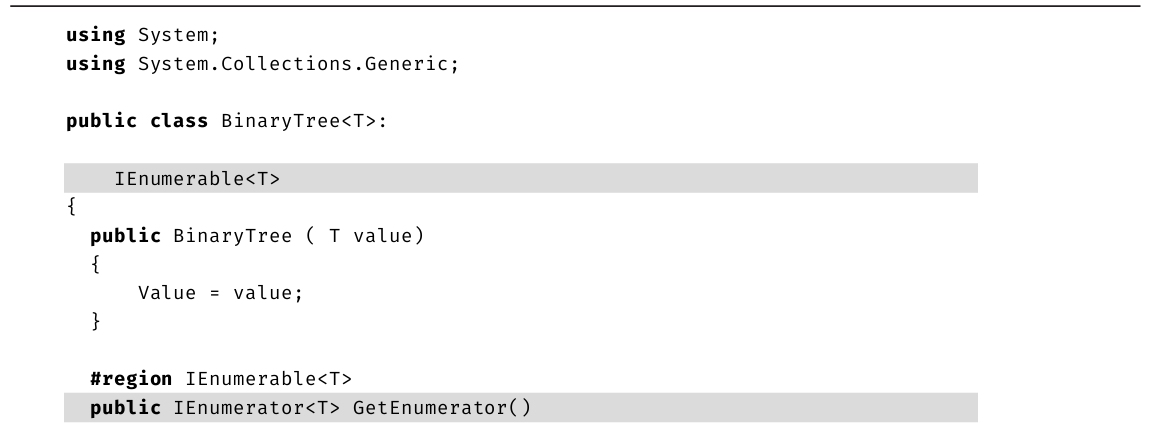1152x425 pixels.
Task: Click the "IEnumerator<T>" return type
Action: point(228,408)
